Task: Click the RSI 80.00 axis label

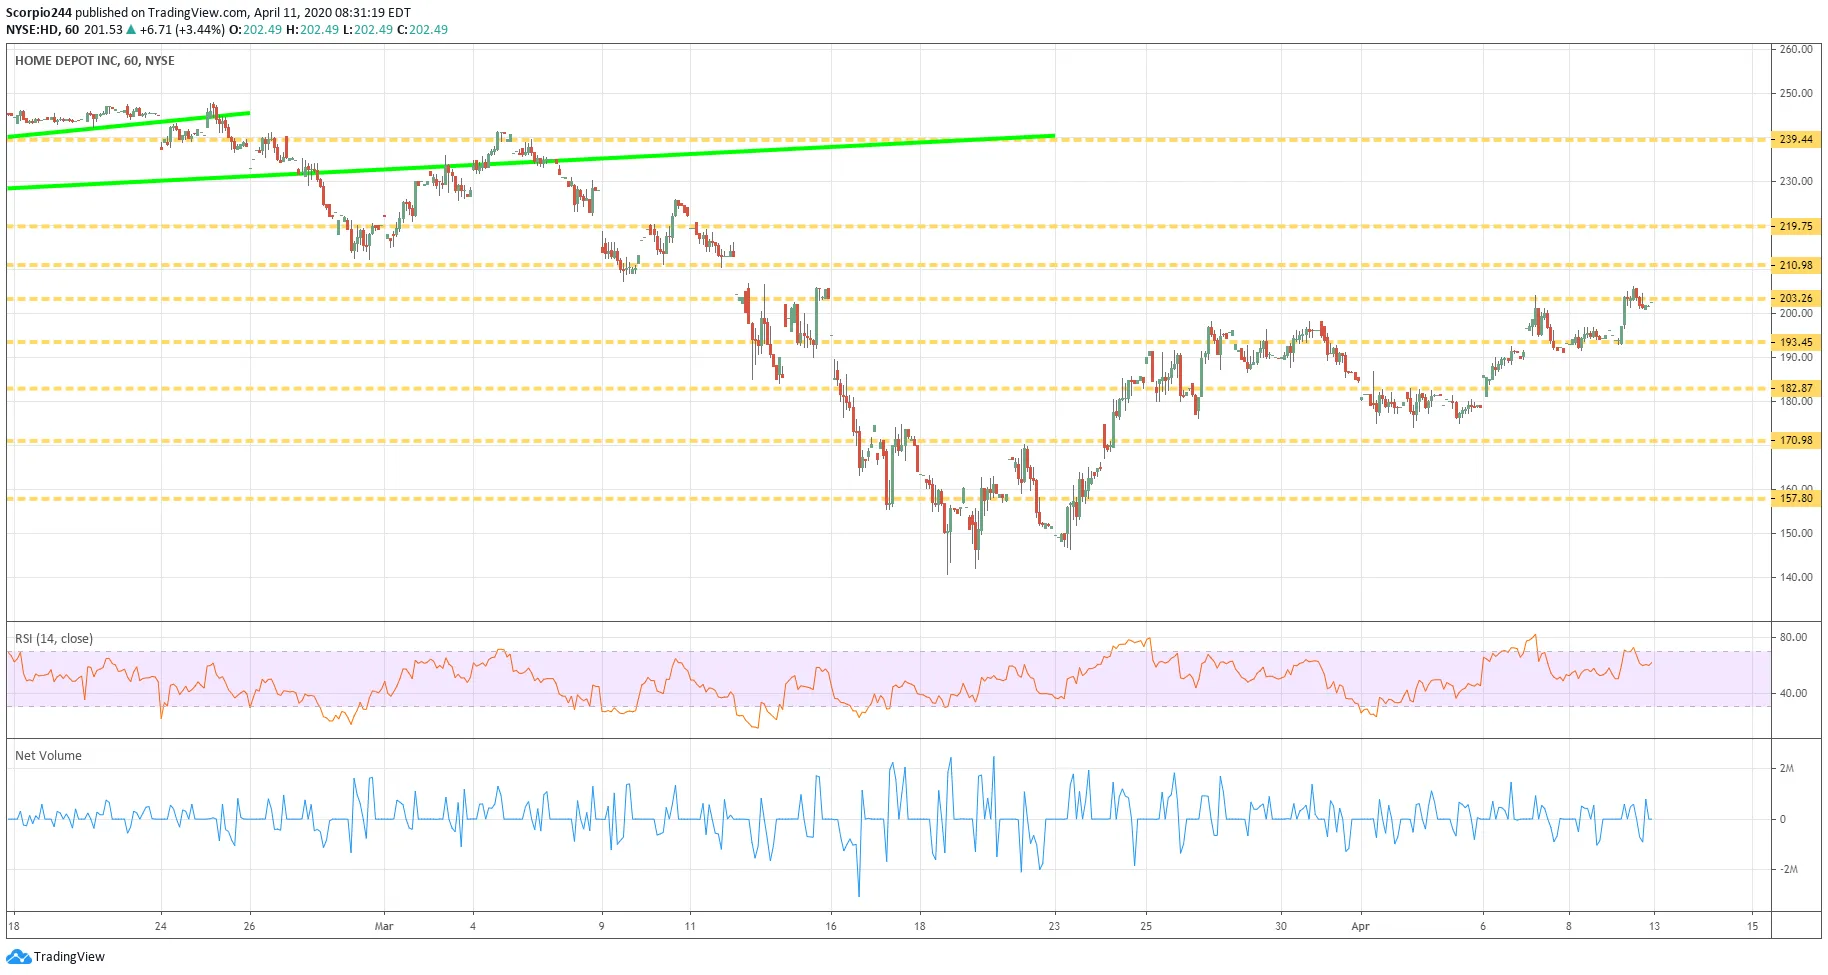Action: 1793,637
